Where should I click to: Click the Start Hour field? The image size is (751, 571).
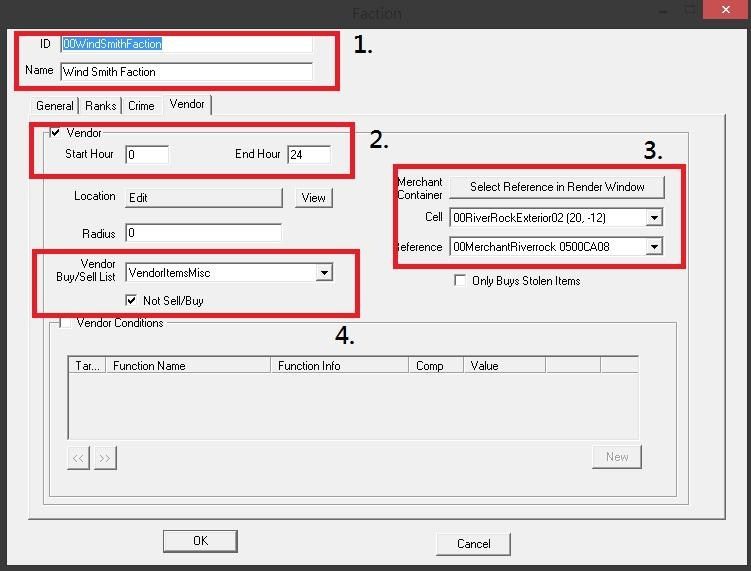click(147, 154)
